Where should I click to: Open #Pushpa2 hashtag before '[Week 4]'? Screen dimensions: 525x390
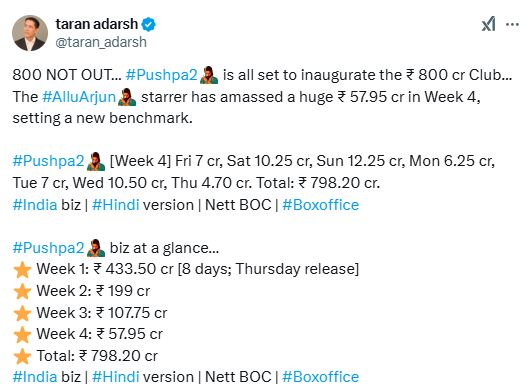click(48, 161)
